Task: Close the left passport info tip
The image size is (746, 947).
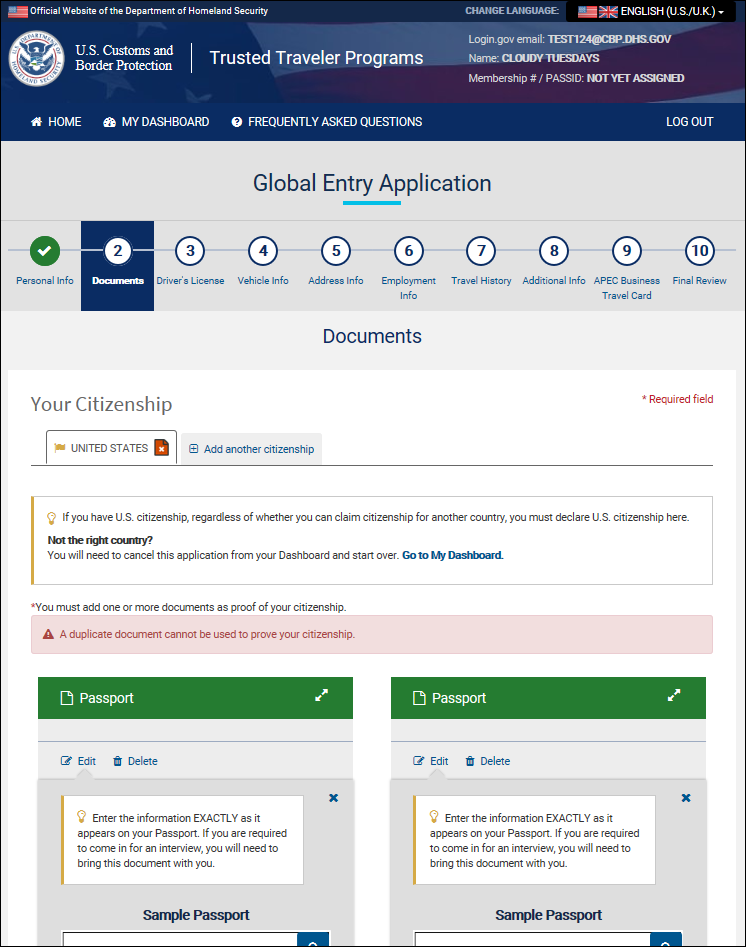Action: [x=334, y=798]
